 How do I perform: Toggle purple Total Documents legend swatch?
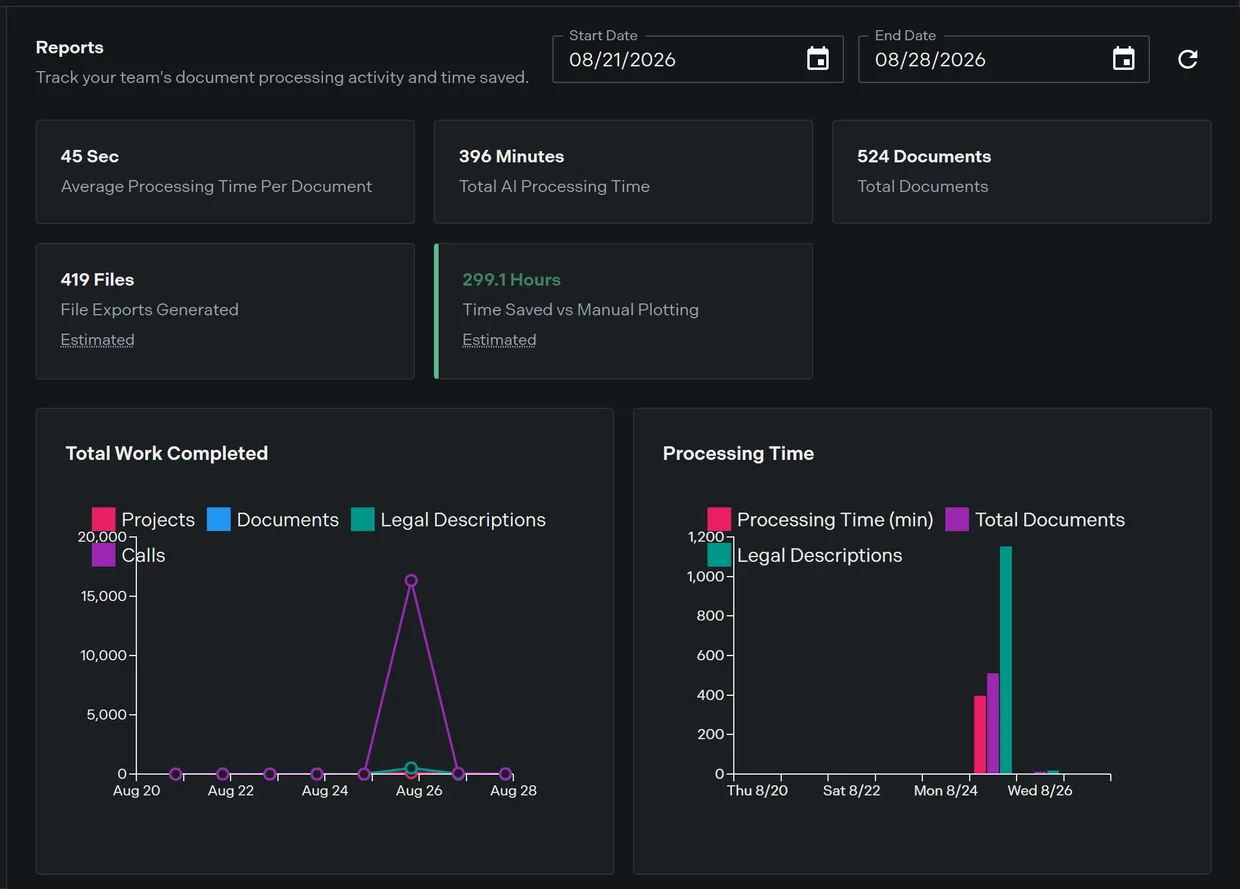click(957, 519)
